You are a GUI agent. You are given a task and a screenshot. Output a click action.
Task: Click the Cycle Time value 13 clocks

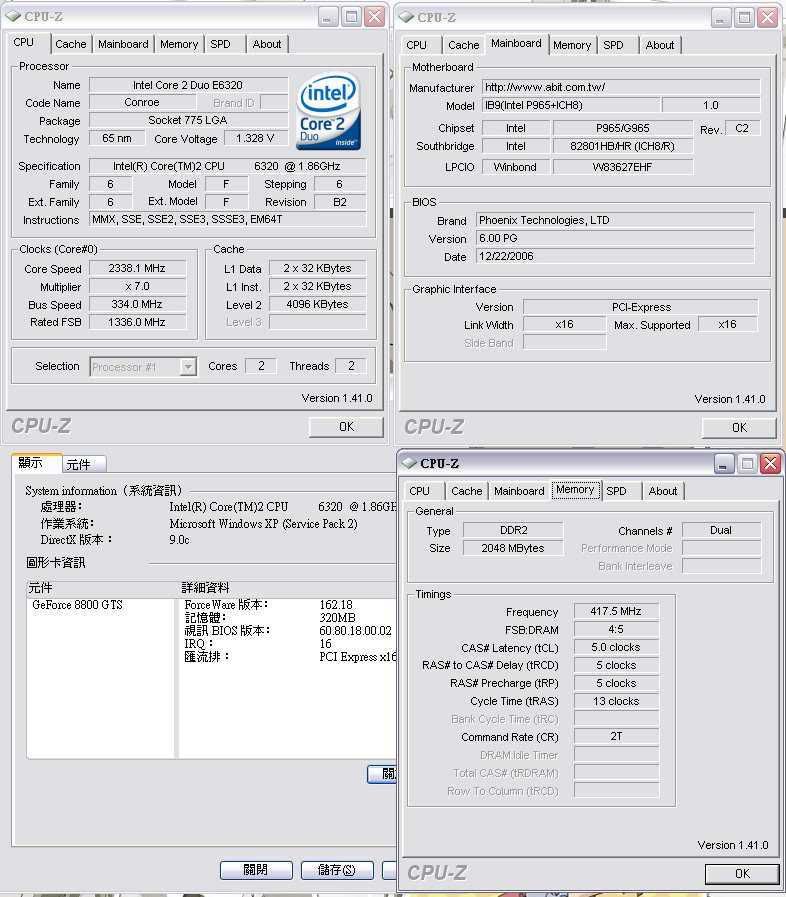click(x=616, y=701)
